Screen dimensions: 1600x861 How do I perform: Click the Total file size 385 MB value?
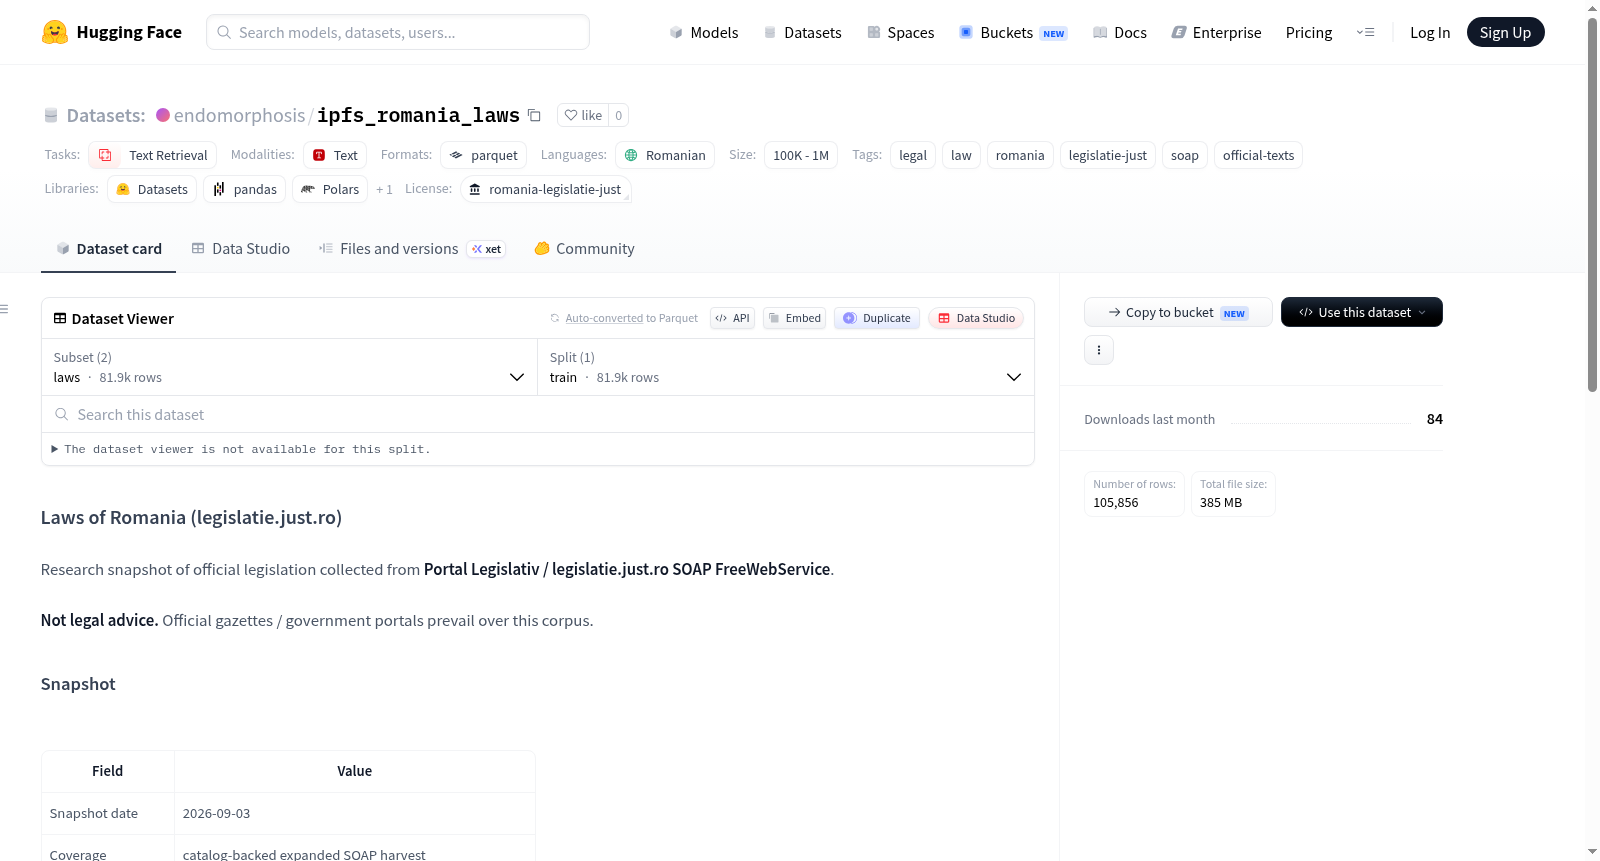coord(1221,503)
